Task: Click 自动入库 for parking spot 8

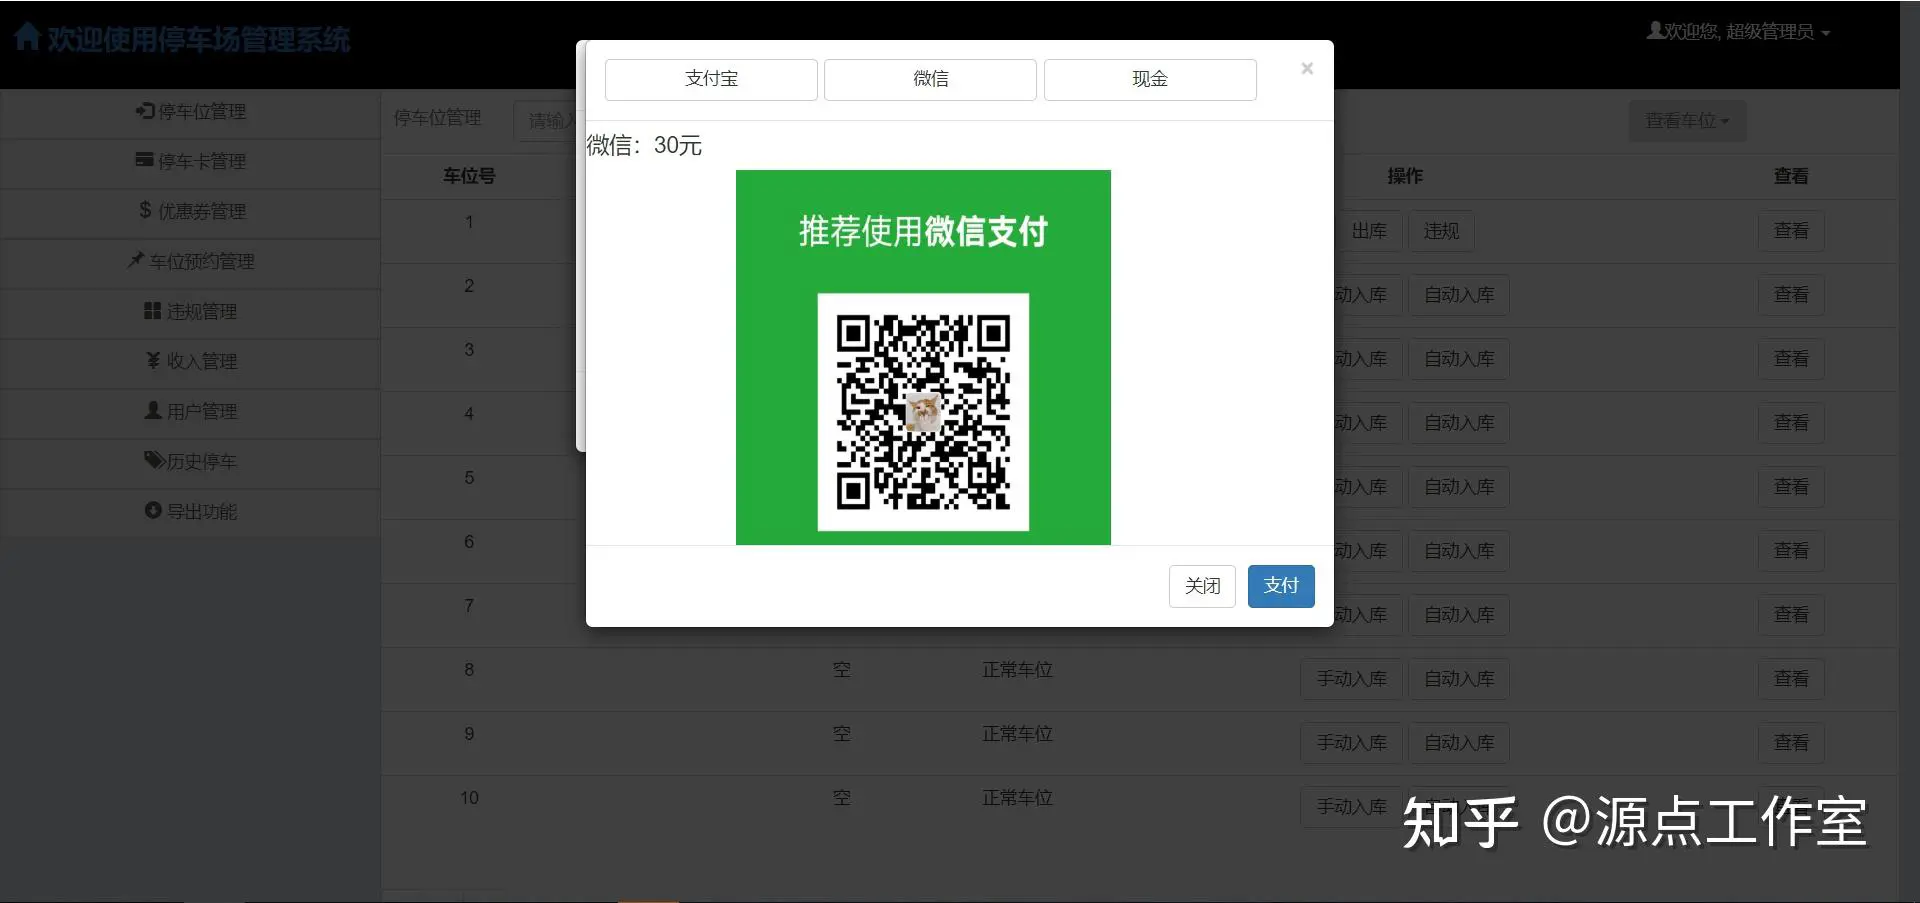Action: 1459,679
